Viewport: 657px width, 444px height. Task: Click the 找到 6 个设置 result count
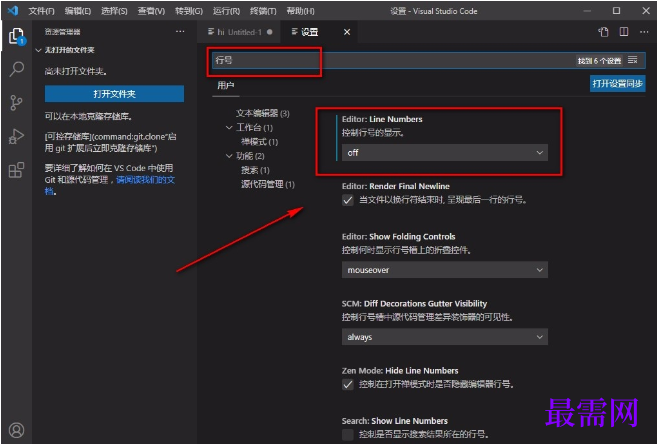click(599, 61)
